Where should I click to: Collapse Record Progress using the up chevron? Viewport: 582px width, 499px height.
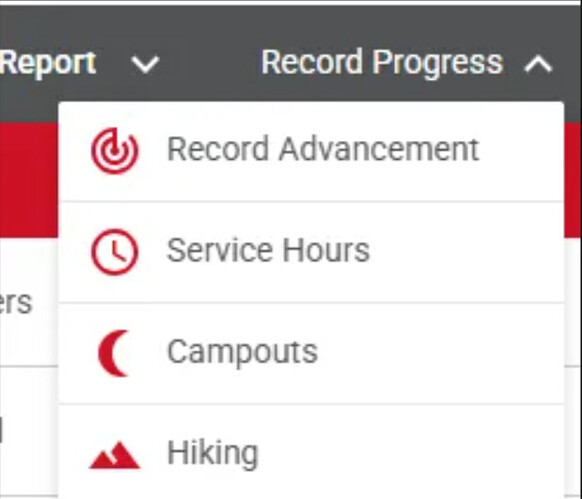pos(538,64)
